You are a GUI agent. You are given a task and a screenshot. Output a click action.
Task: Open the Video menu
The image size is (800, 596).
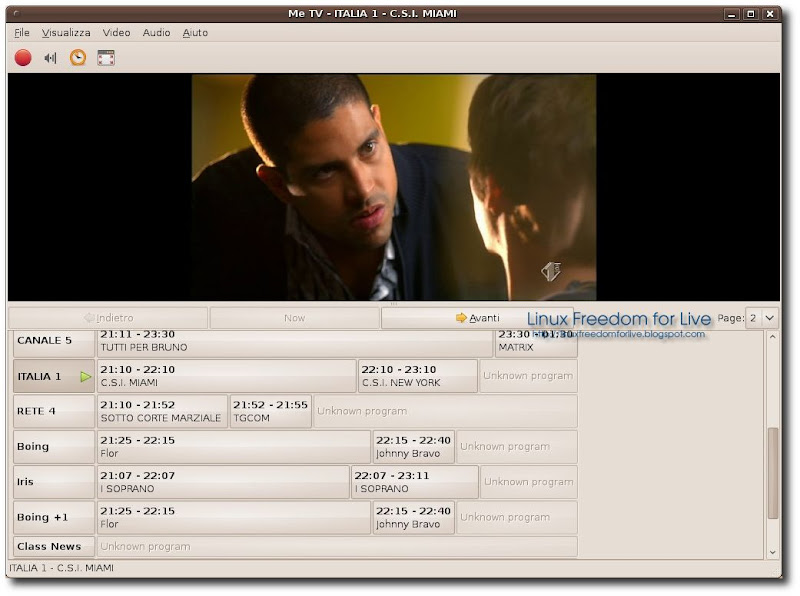pos(116,33)
